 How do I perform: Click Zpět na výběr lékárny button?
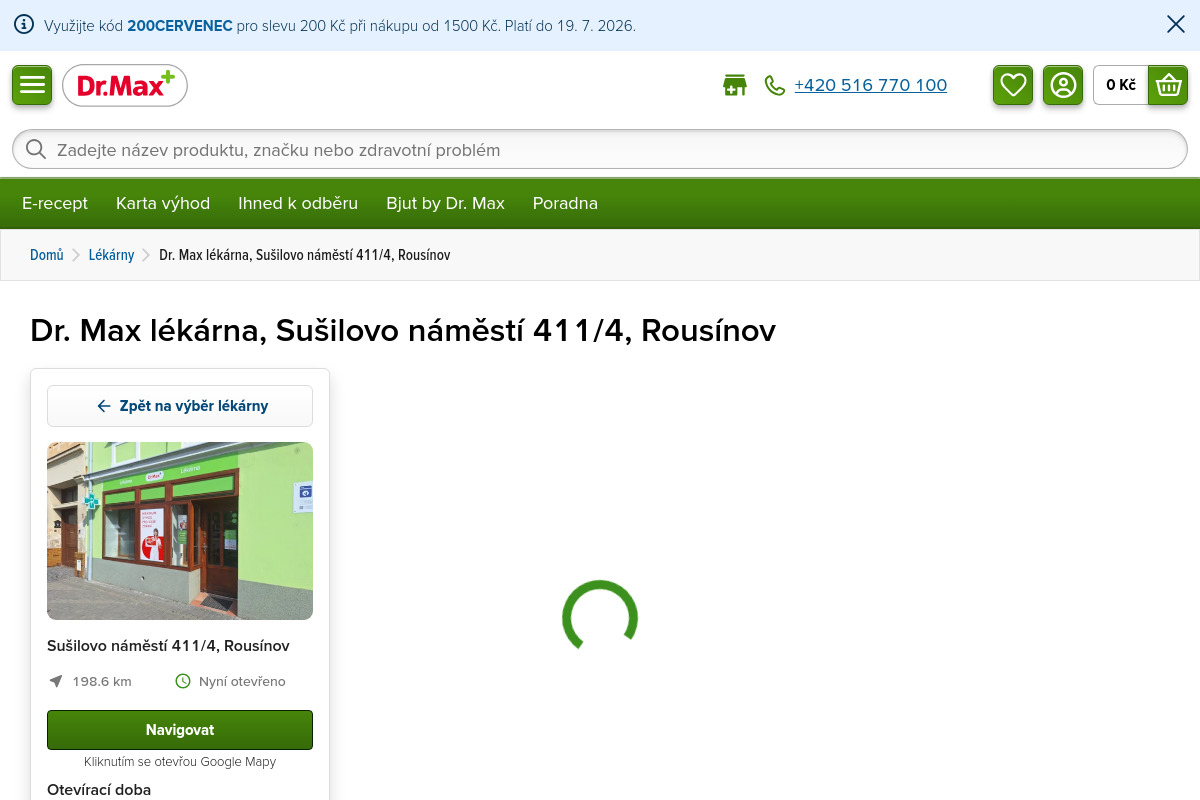coord(180,406)
